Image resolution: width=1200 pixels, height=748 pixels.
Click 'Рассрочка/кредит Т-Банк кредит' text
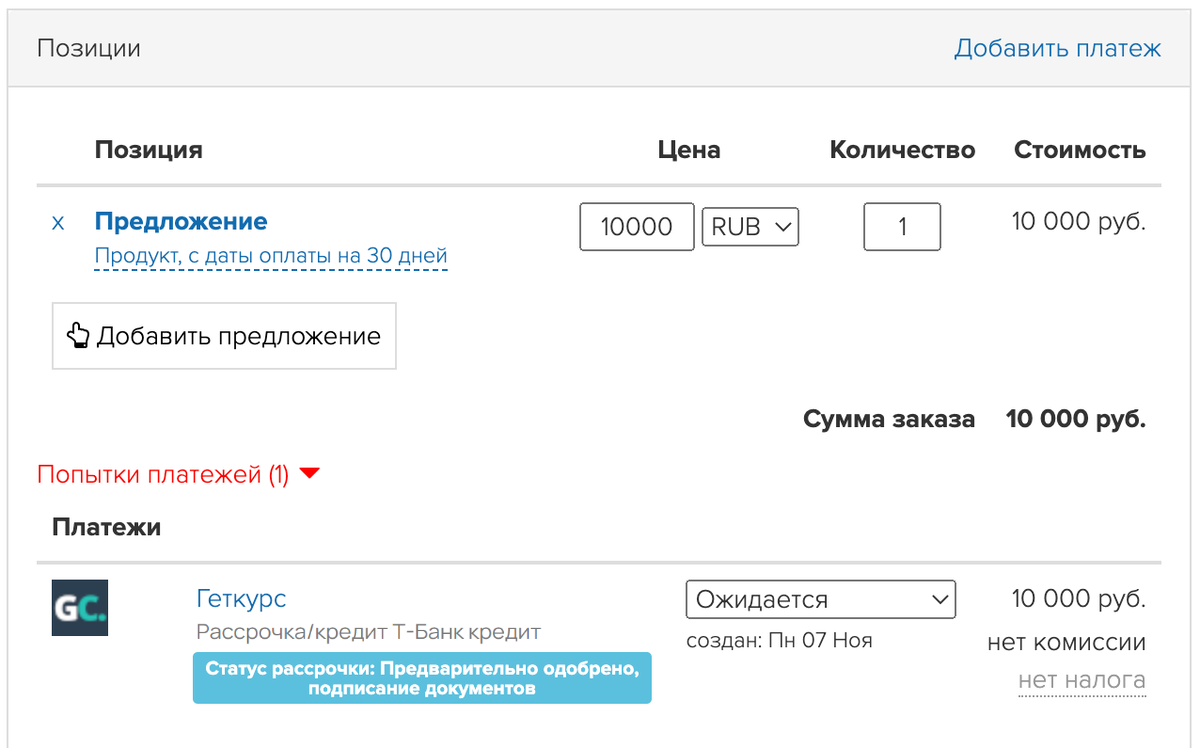369,632
